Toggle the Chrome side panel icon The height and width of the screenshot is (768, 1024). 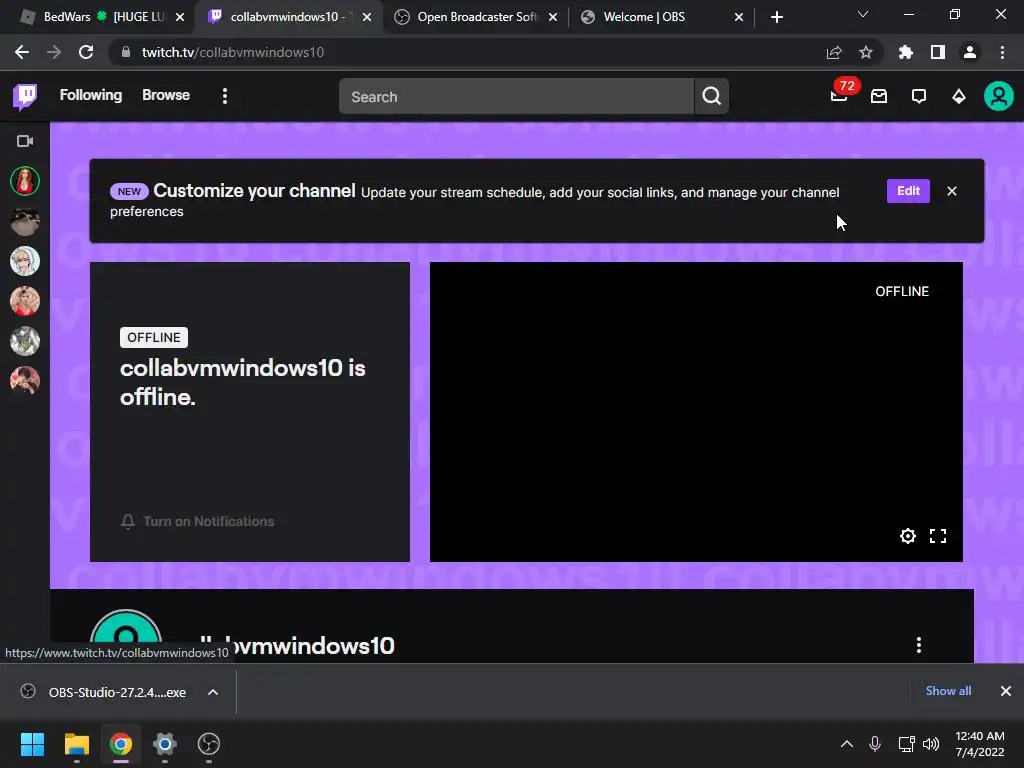click(x=938, y=52)
